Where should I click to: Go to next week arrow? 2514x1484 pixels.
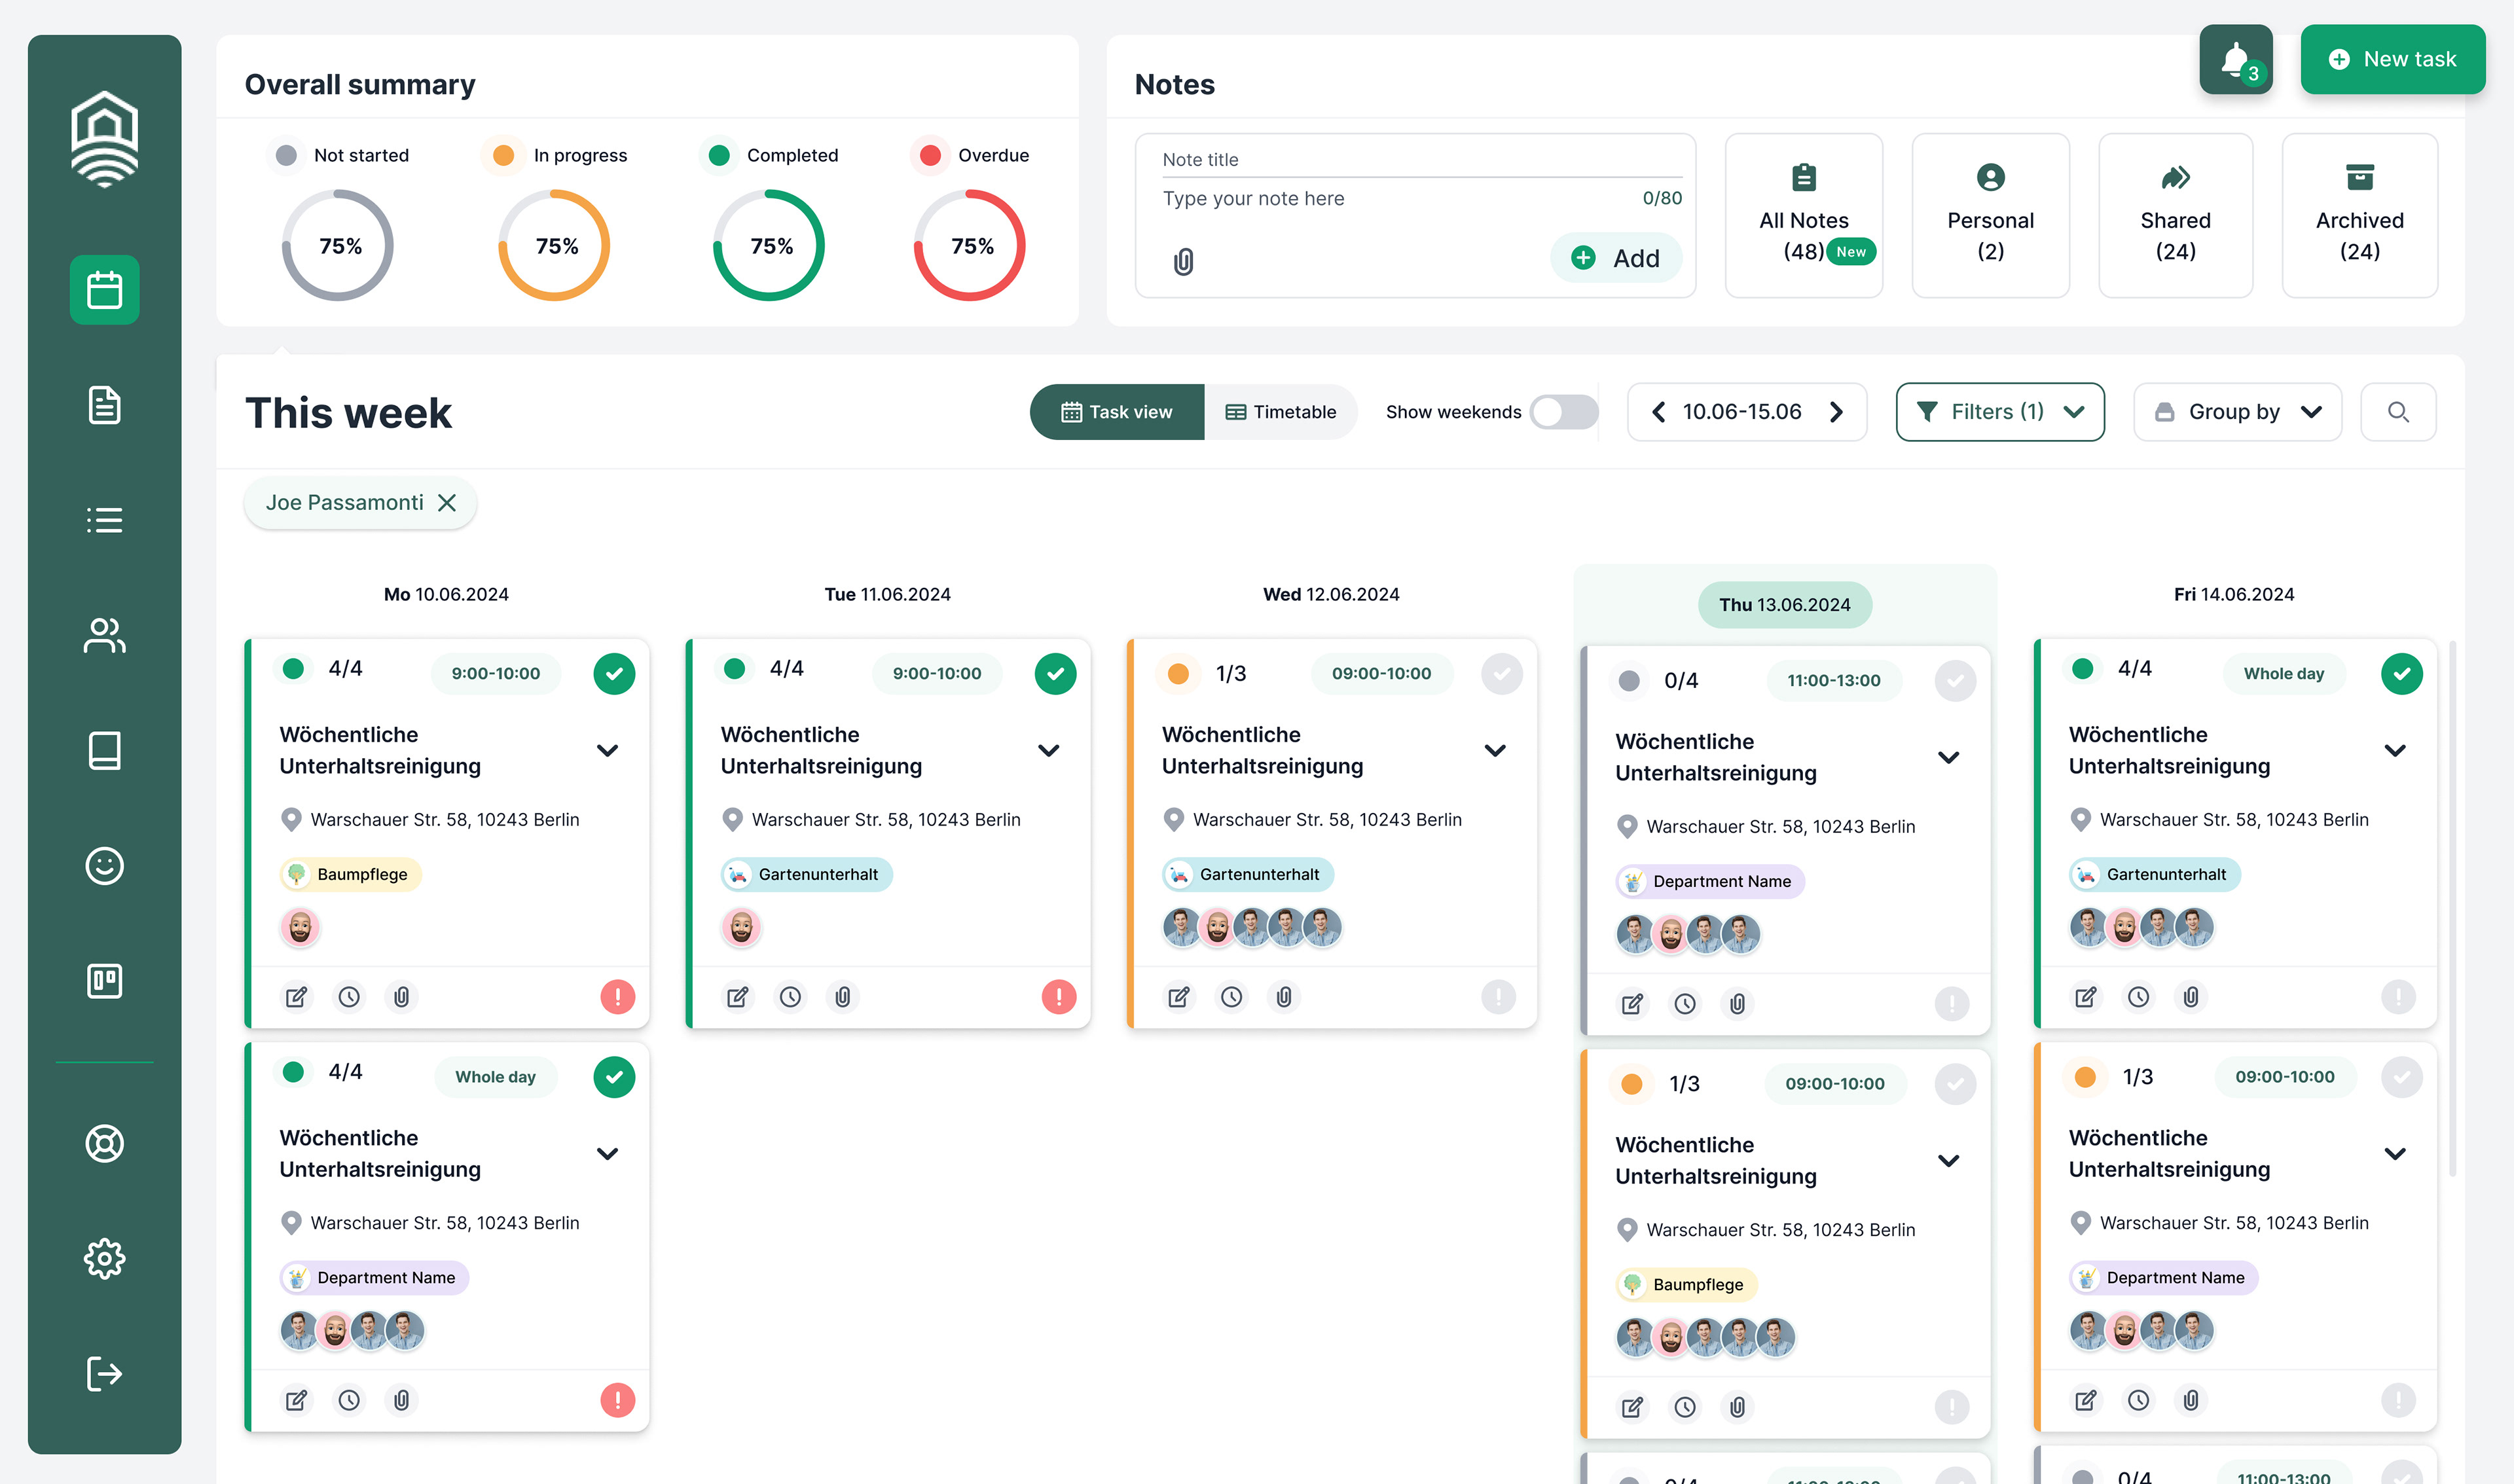(x=1836, y=412)
